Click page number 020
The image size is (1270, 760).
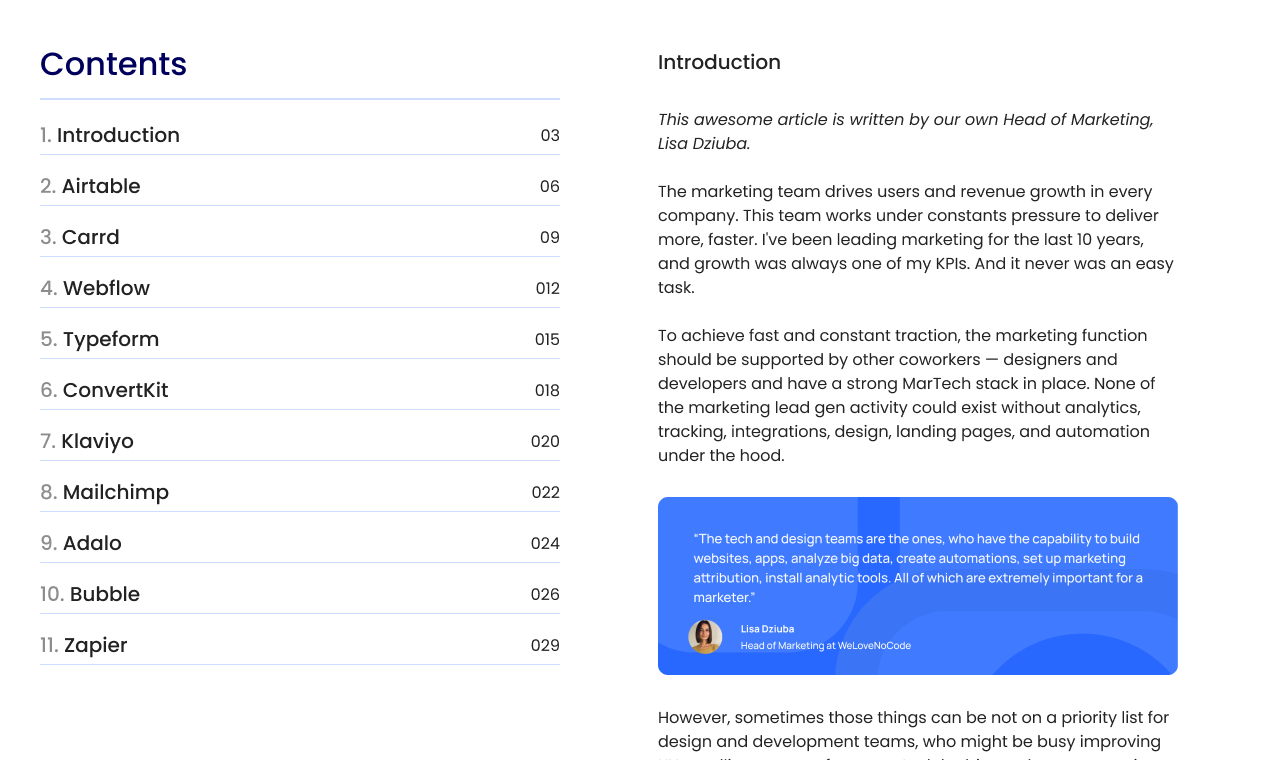545,442
